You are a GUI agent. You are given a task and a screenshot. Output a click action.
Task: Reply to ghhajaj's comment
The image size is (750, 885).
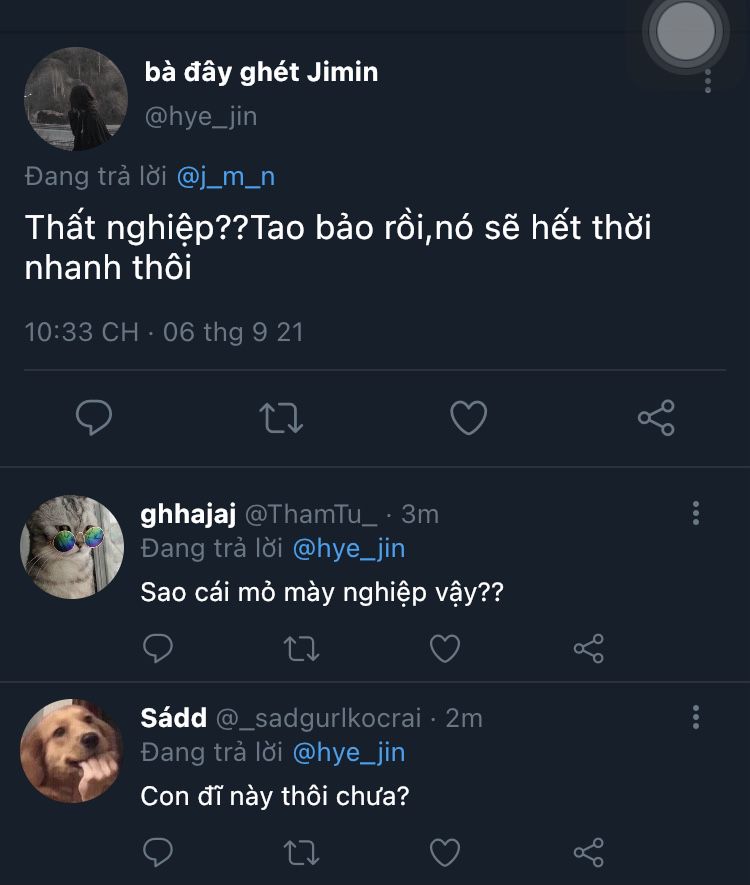(x=159, y=649)
